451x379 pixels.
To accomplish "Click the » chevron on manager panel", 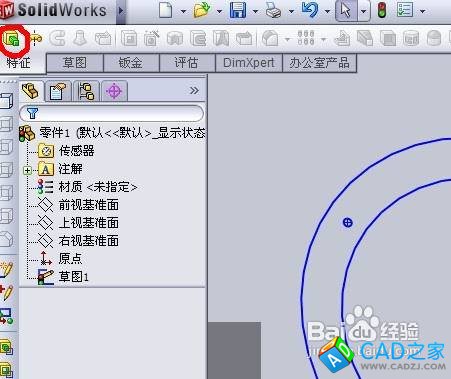I will 194,90.
